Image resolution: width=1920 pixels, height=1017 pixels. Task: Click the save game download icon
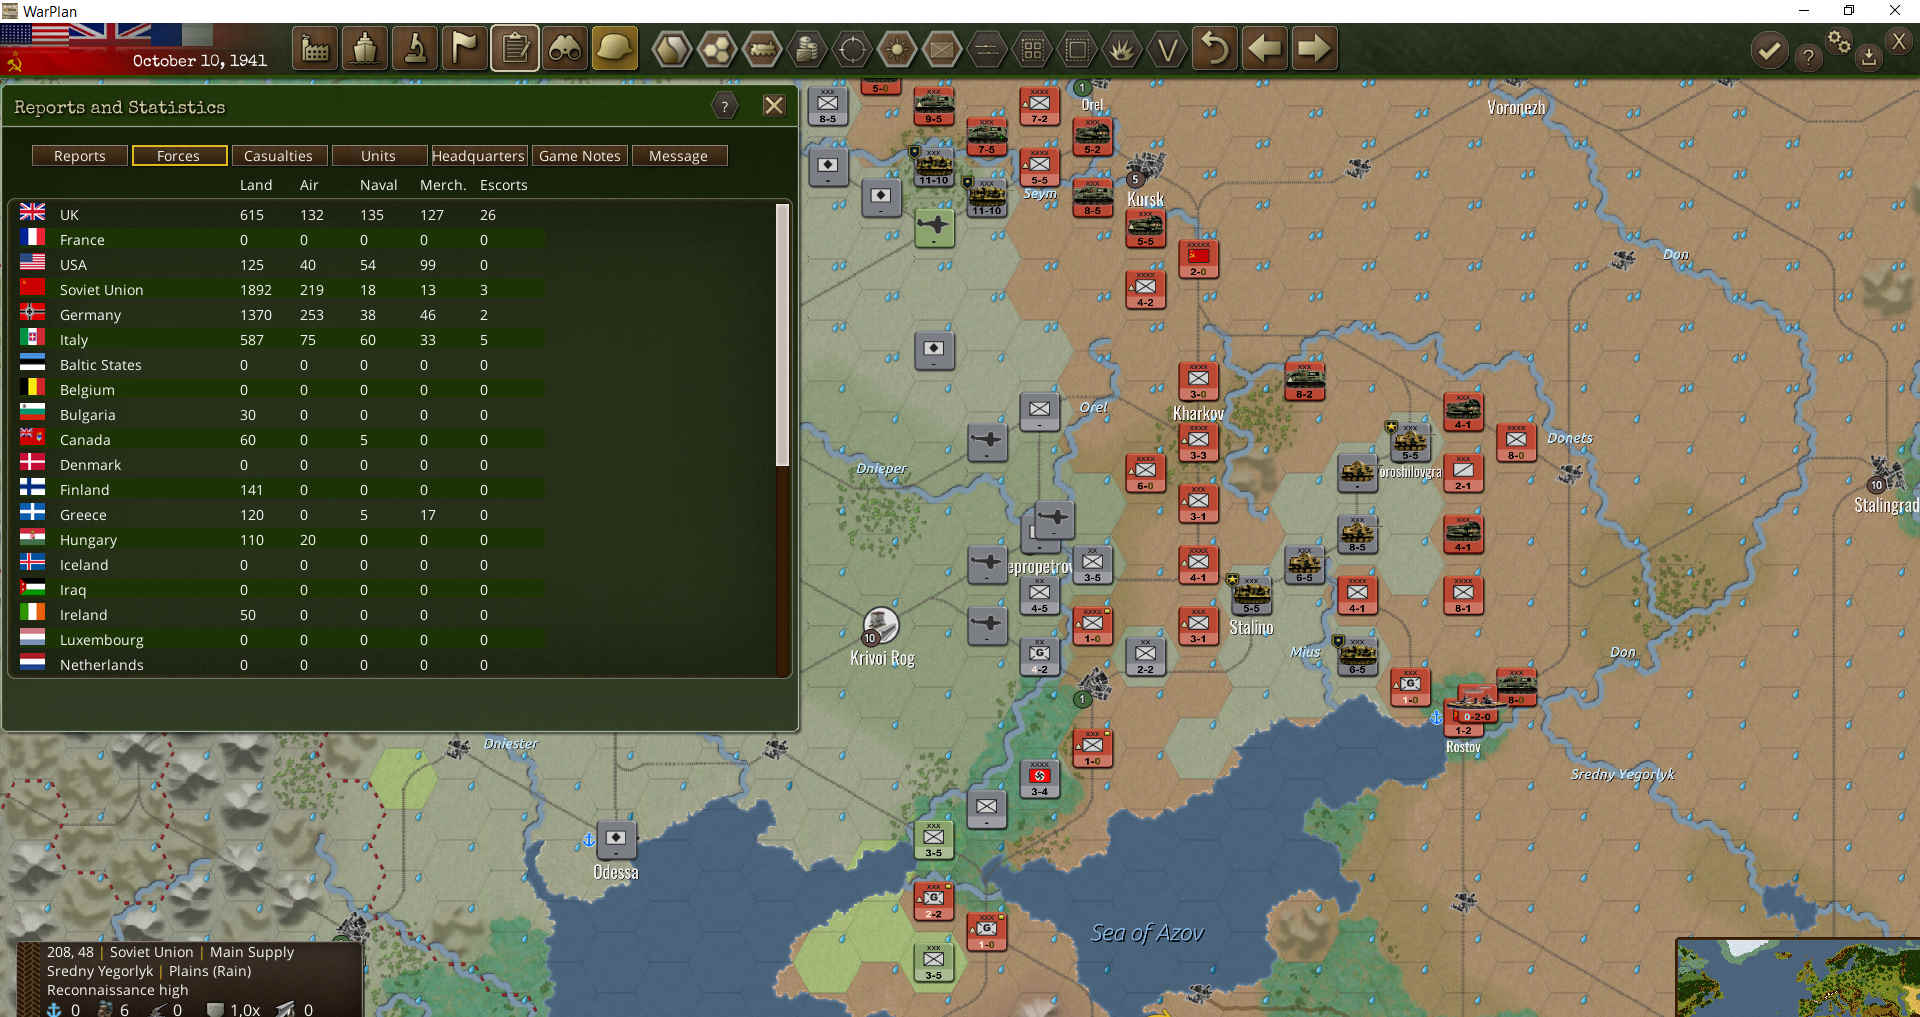[1868, 57]
